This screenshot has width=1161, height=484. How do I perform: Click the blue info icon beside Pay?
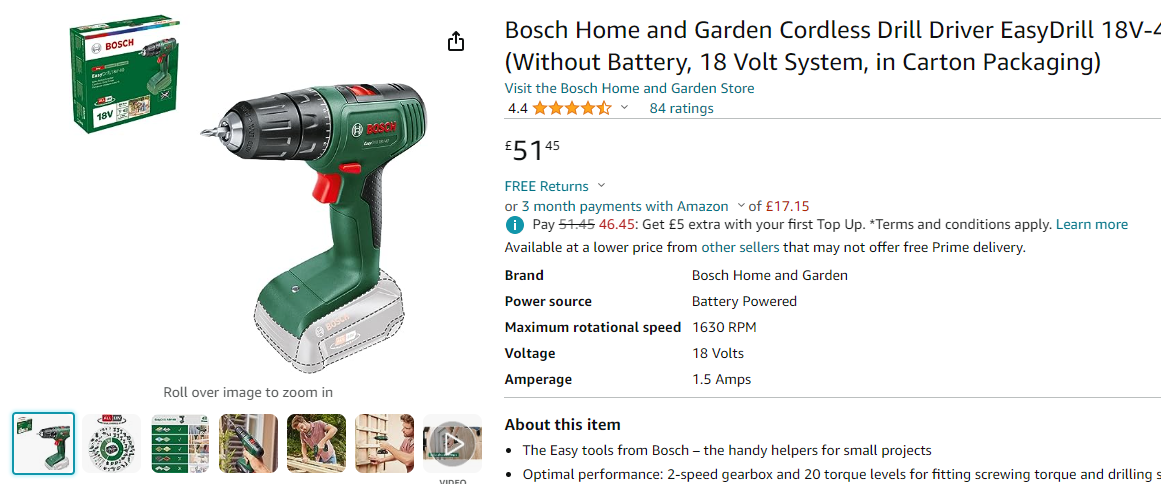[514, 225]
